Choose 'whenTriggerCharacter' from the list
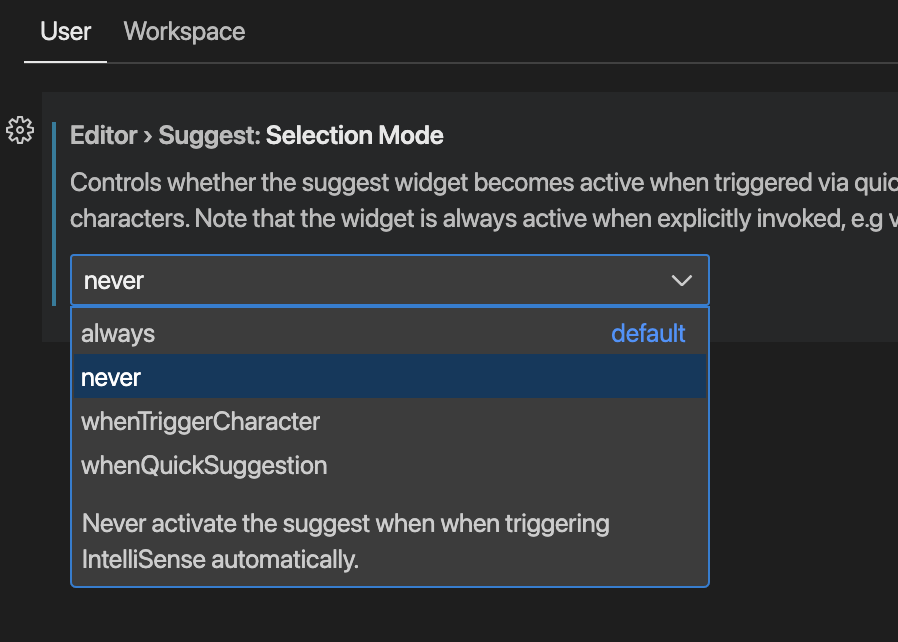This screenshot has height=642, width=898. click(x=200, y=421)
